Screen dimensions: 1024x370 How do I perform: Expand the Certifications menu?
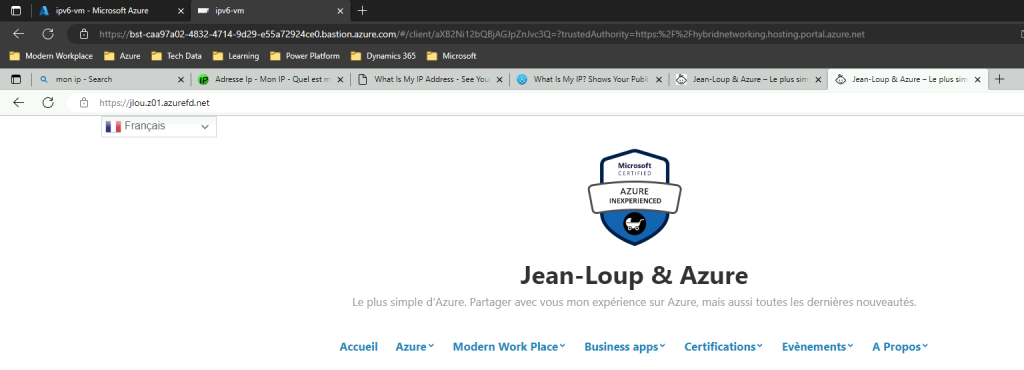pos(724,347)
